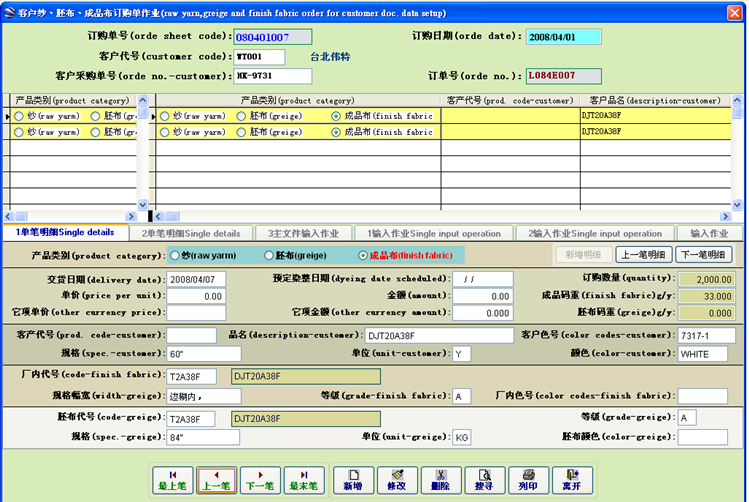Click 上一笔明细 previous detail button
The width and height of the screenshot is (749, 502).
coord(643,255)
